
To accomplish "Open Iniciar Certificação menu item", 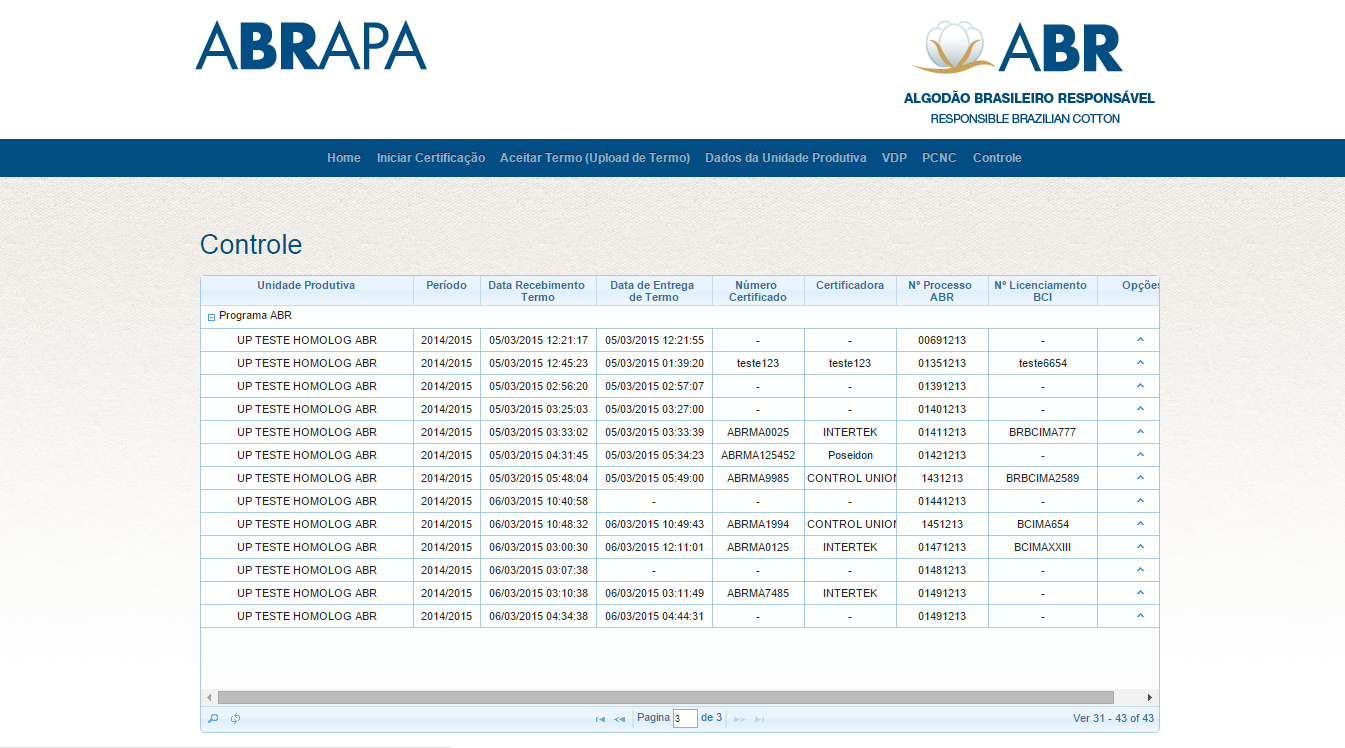I will 431,158.
